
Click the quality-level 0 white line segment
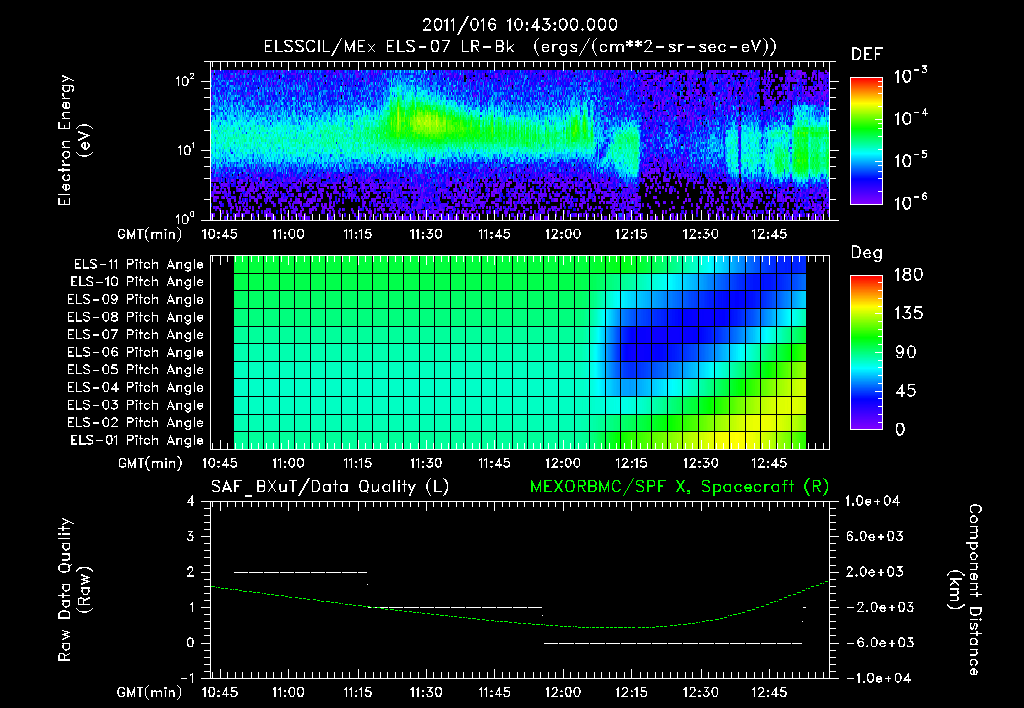(x=673, y=643)
